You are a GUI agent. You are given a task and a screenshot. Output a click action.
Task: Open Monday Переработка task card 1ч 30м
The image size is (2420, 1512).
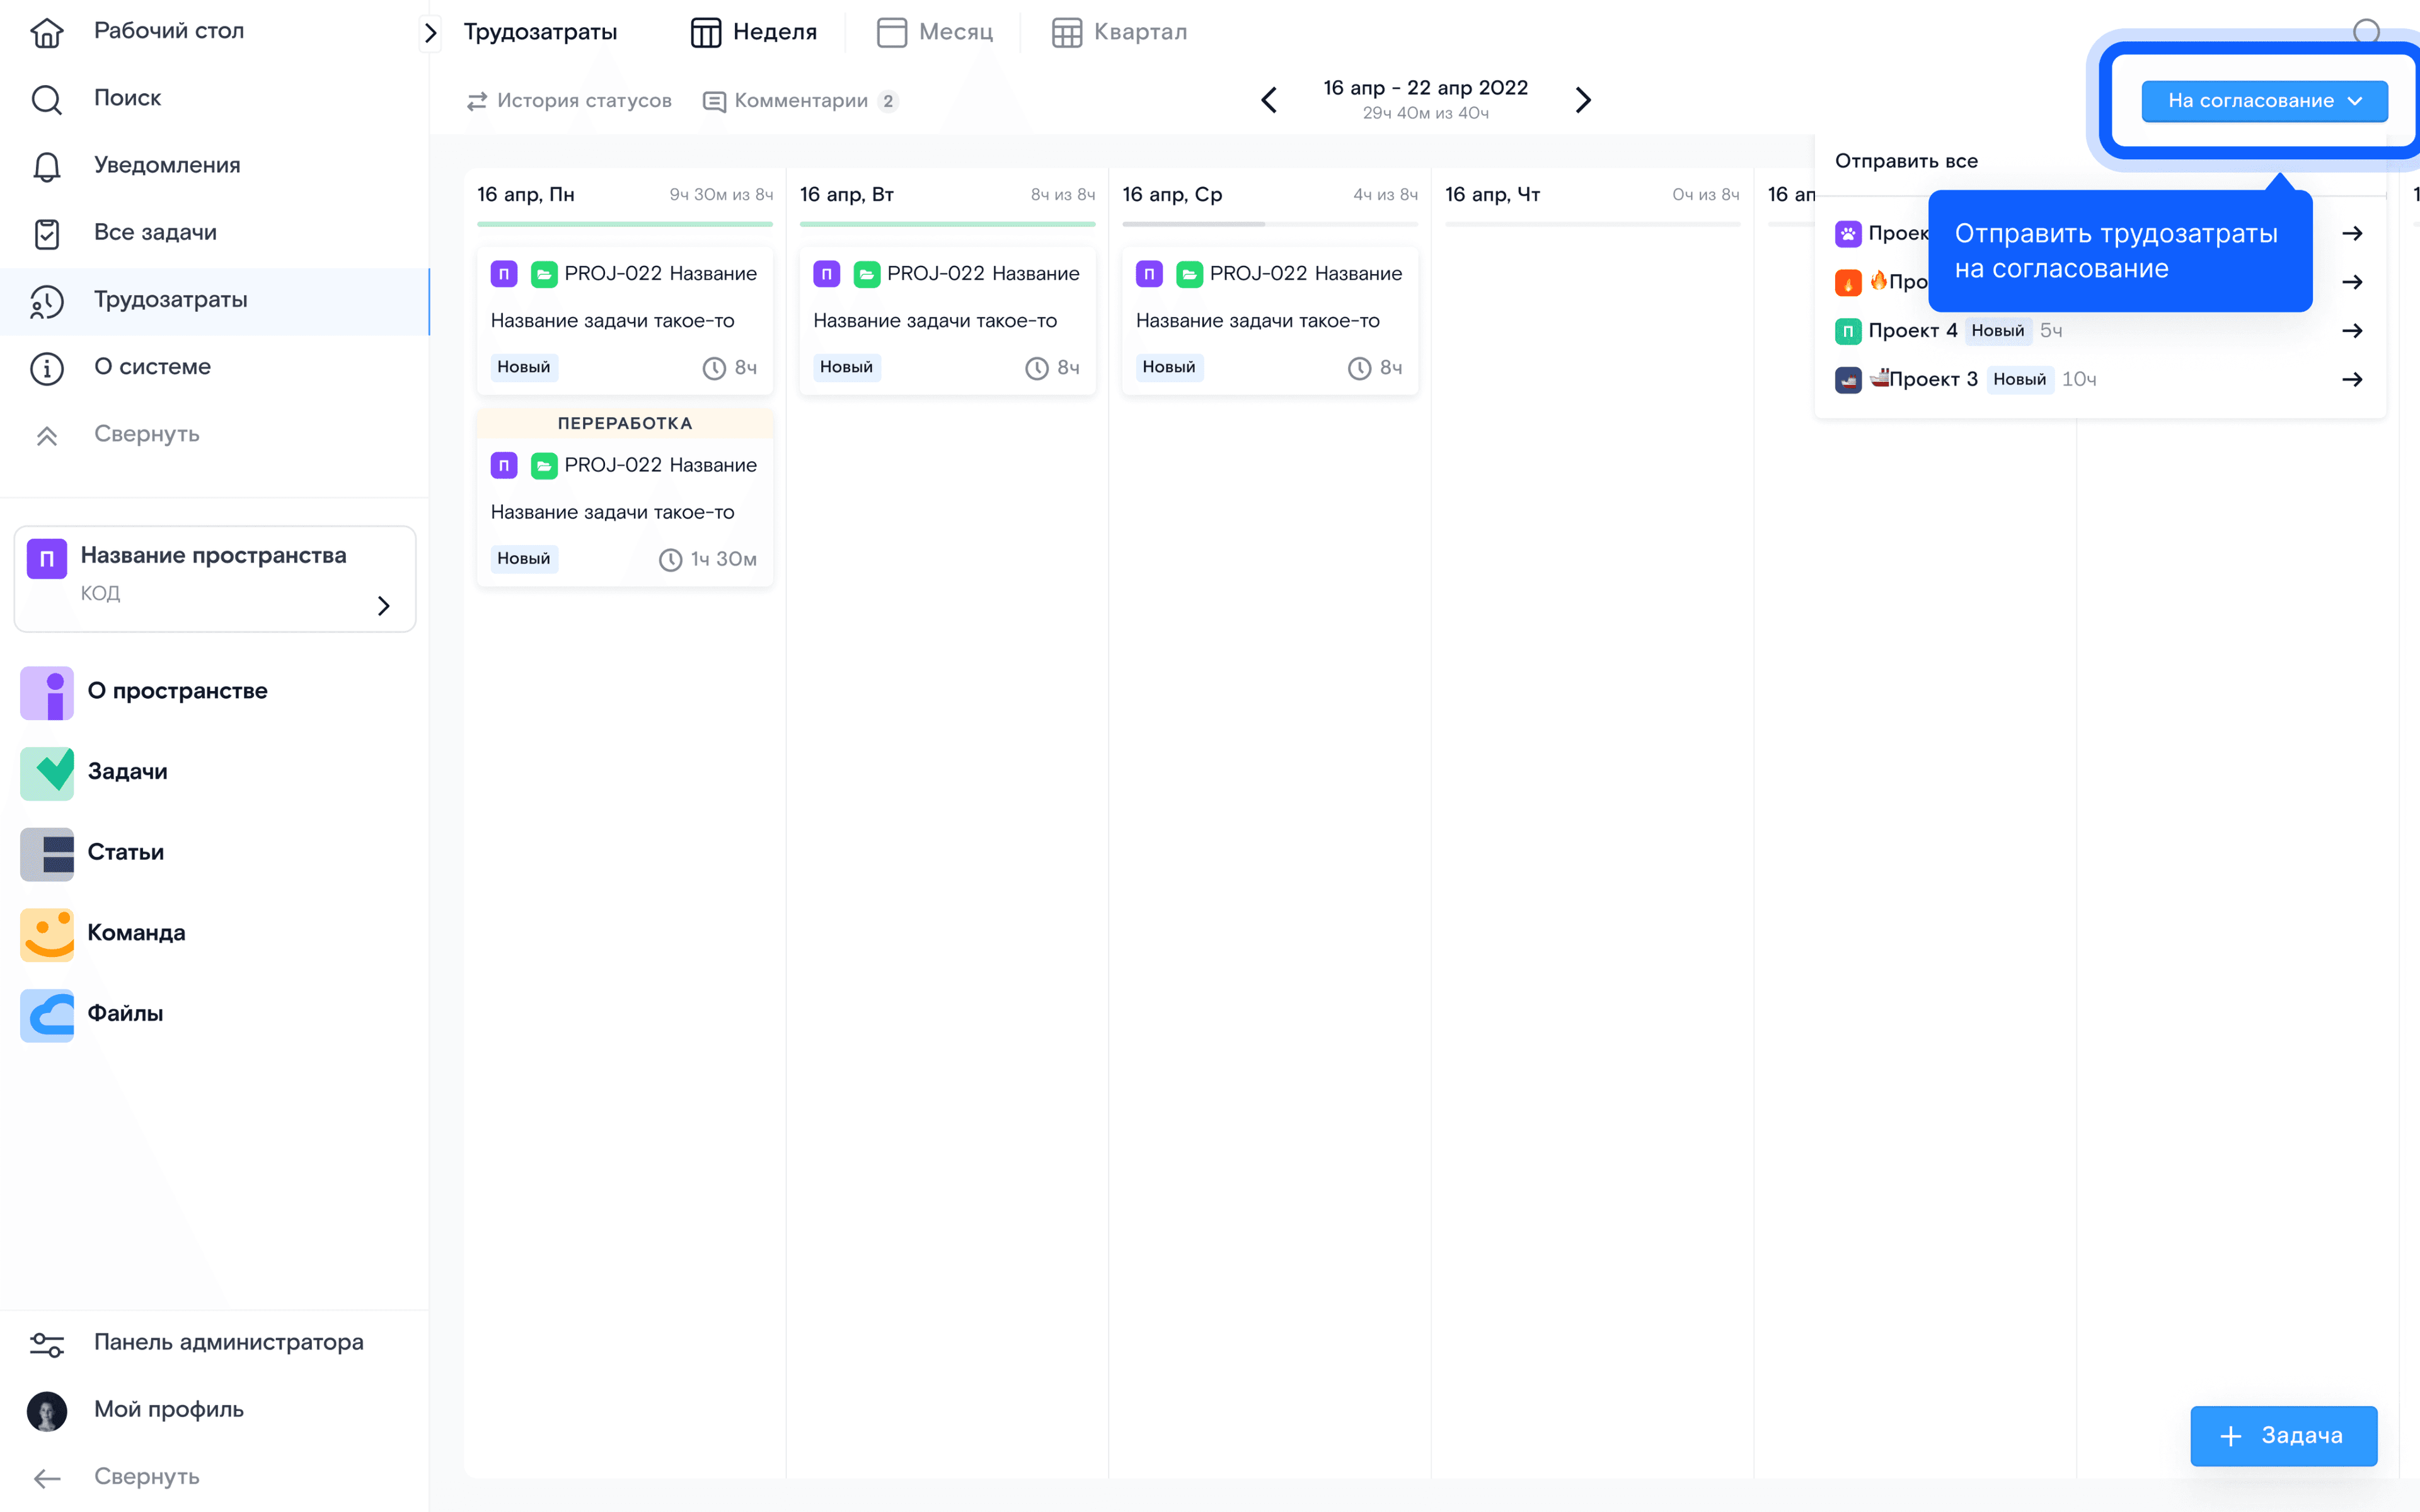pyautogui.click(x=625, y=497)
